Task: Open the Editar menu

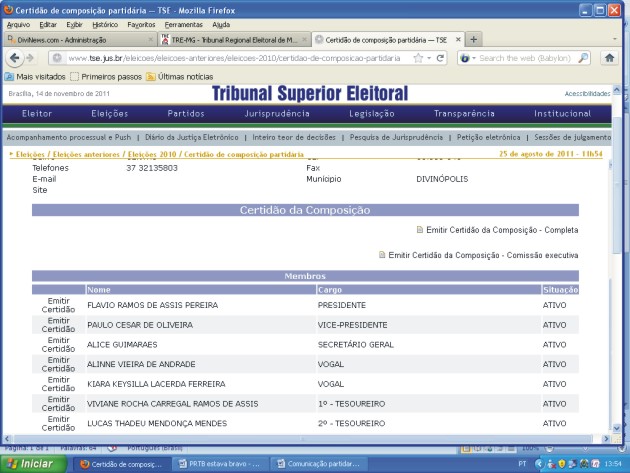Action: point(48,25)
